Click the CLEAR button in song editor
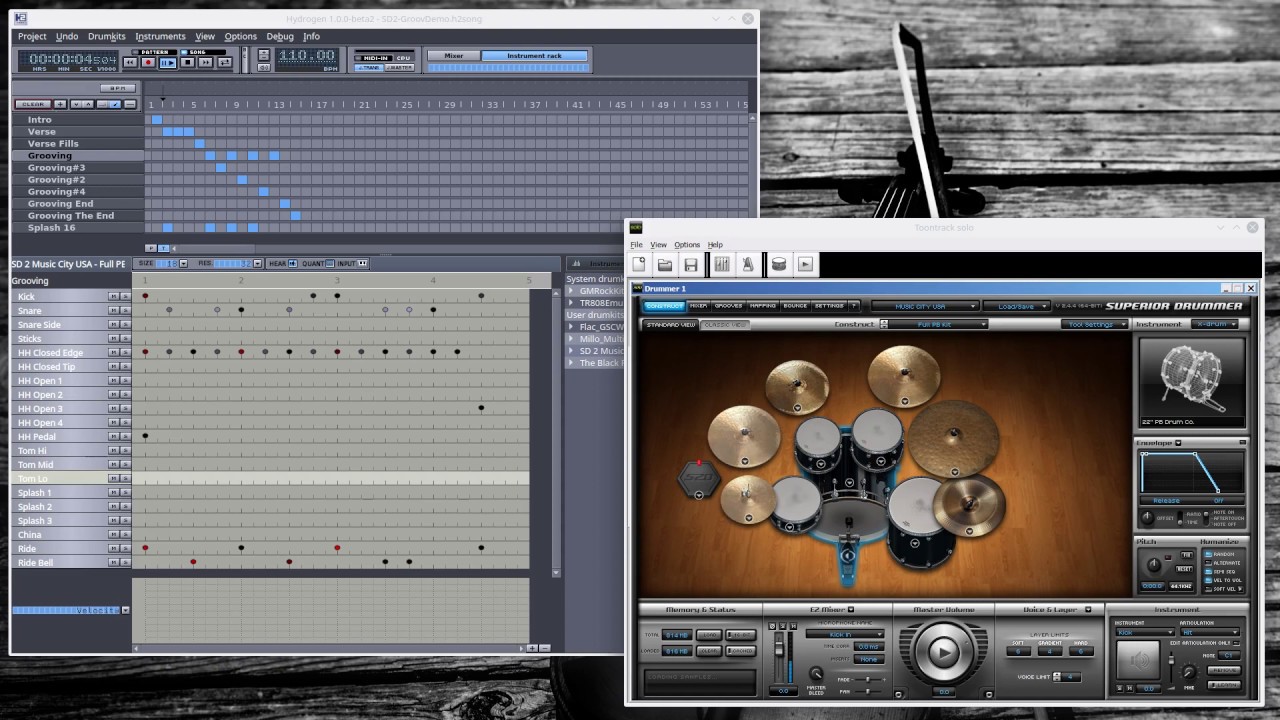1280x720 pixels. pyautogui.click(x=33, y=104)
